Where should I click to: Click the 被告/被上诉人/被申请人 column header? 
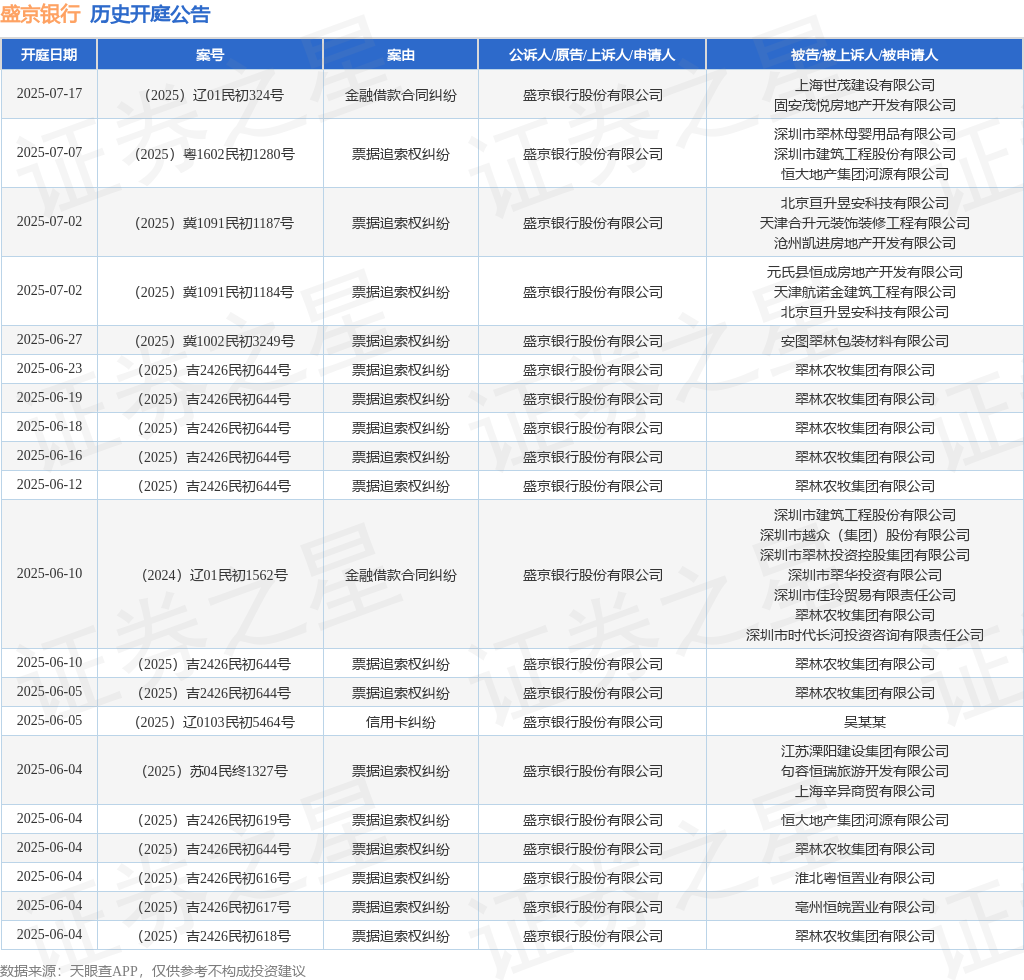(x=865, y=55)
